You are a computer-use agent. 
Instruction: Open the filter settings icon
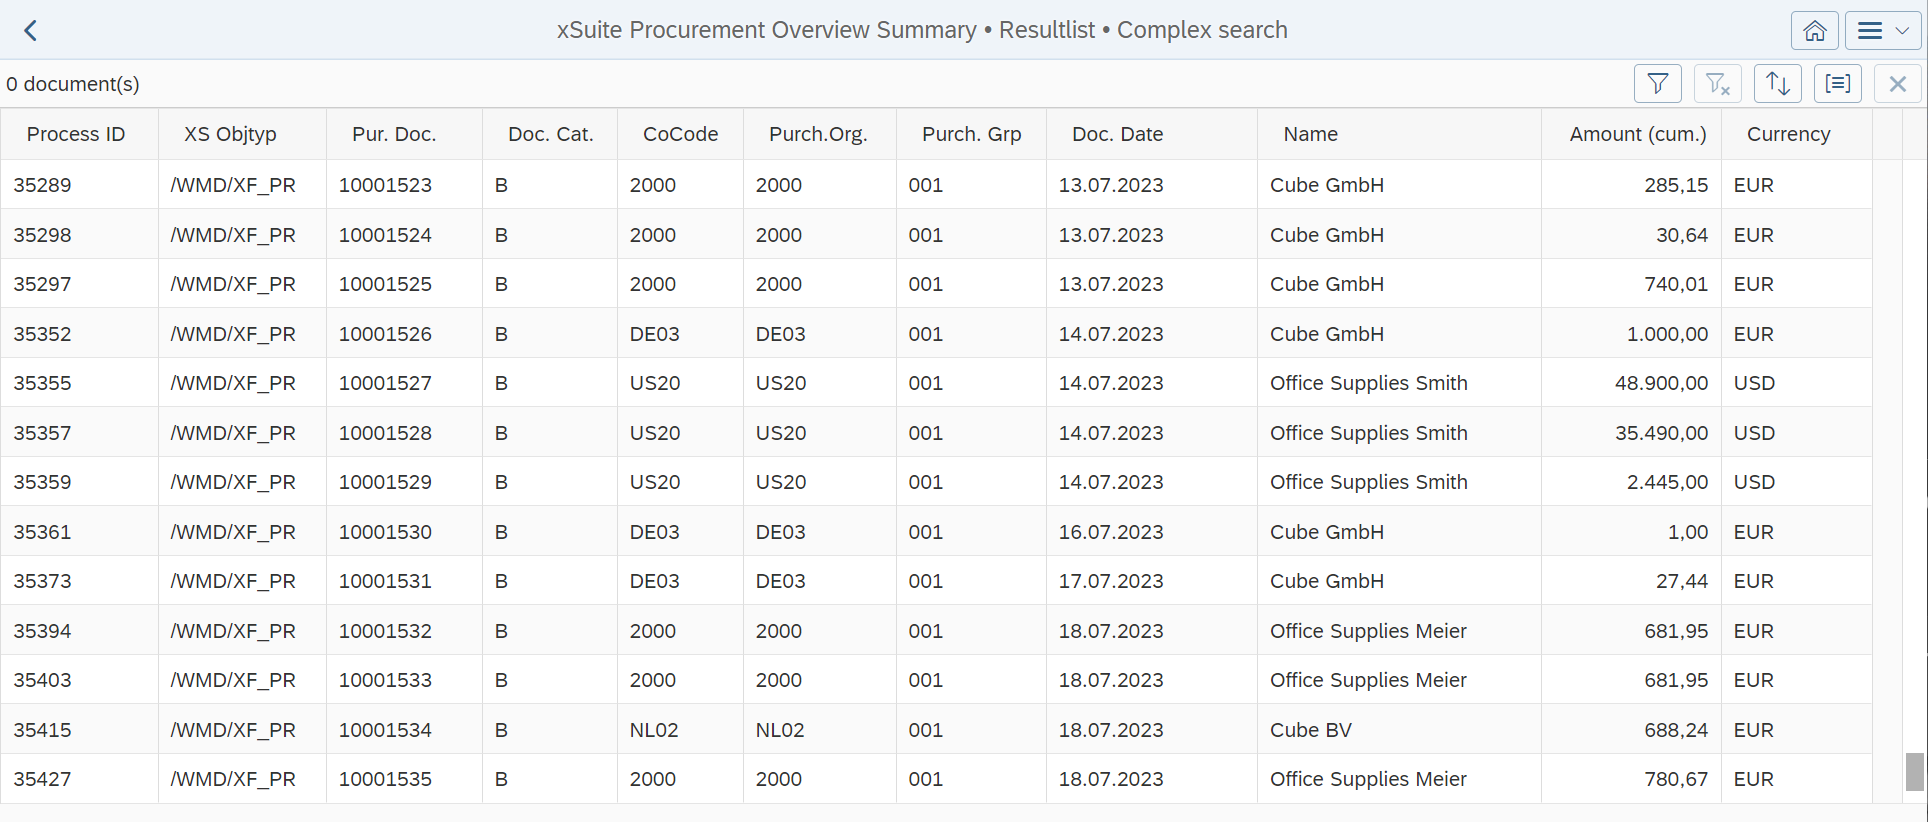pos(1658,83)
